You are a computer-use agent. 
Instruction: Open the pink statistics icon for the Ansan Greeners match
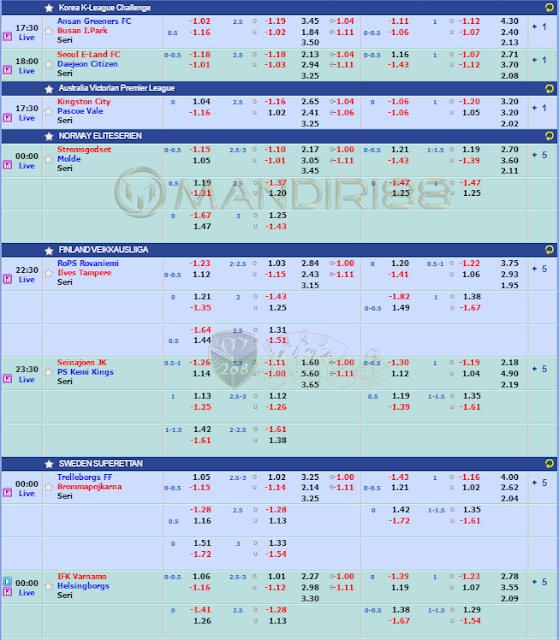click(x=7, y=37)
